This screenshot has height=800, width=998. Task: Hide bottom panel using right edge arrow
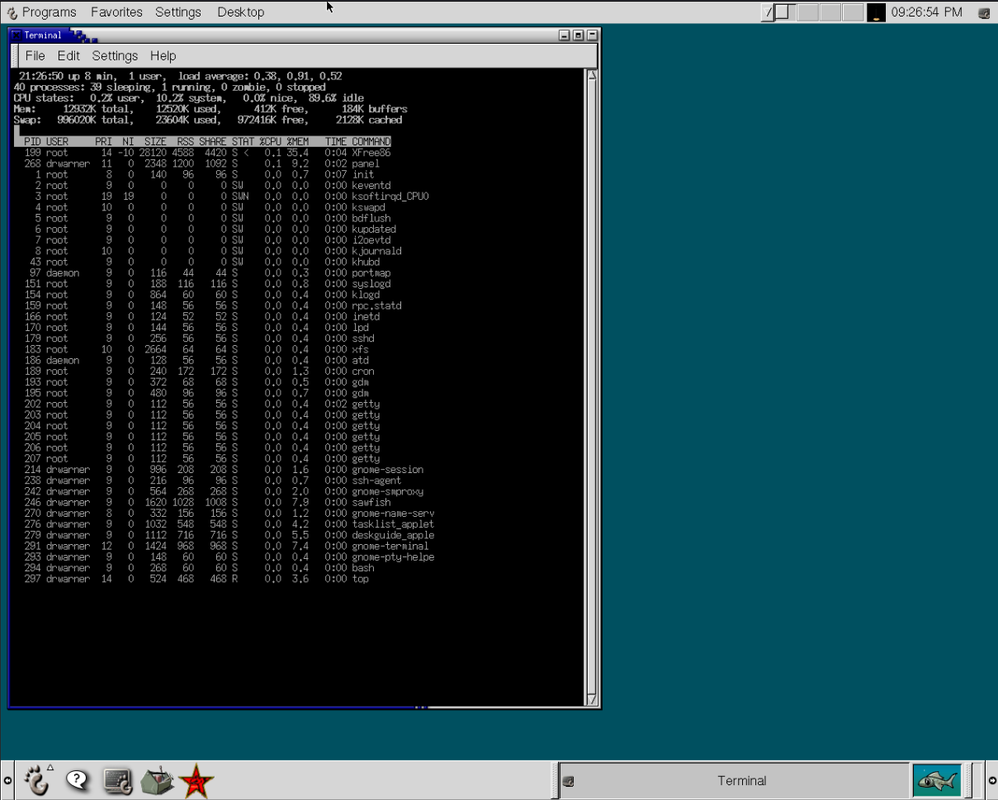[991, 780]
